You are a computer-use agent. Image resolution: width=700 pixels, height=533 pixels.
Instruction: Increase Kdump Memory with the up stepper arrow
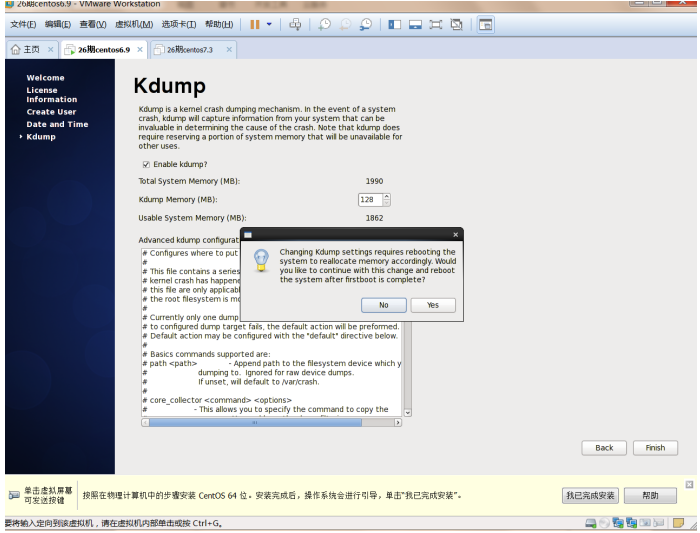[387, 196]
